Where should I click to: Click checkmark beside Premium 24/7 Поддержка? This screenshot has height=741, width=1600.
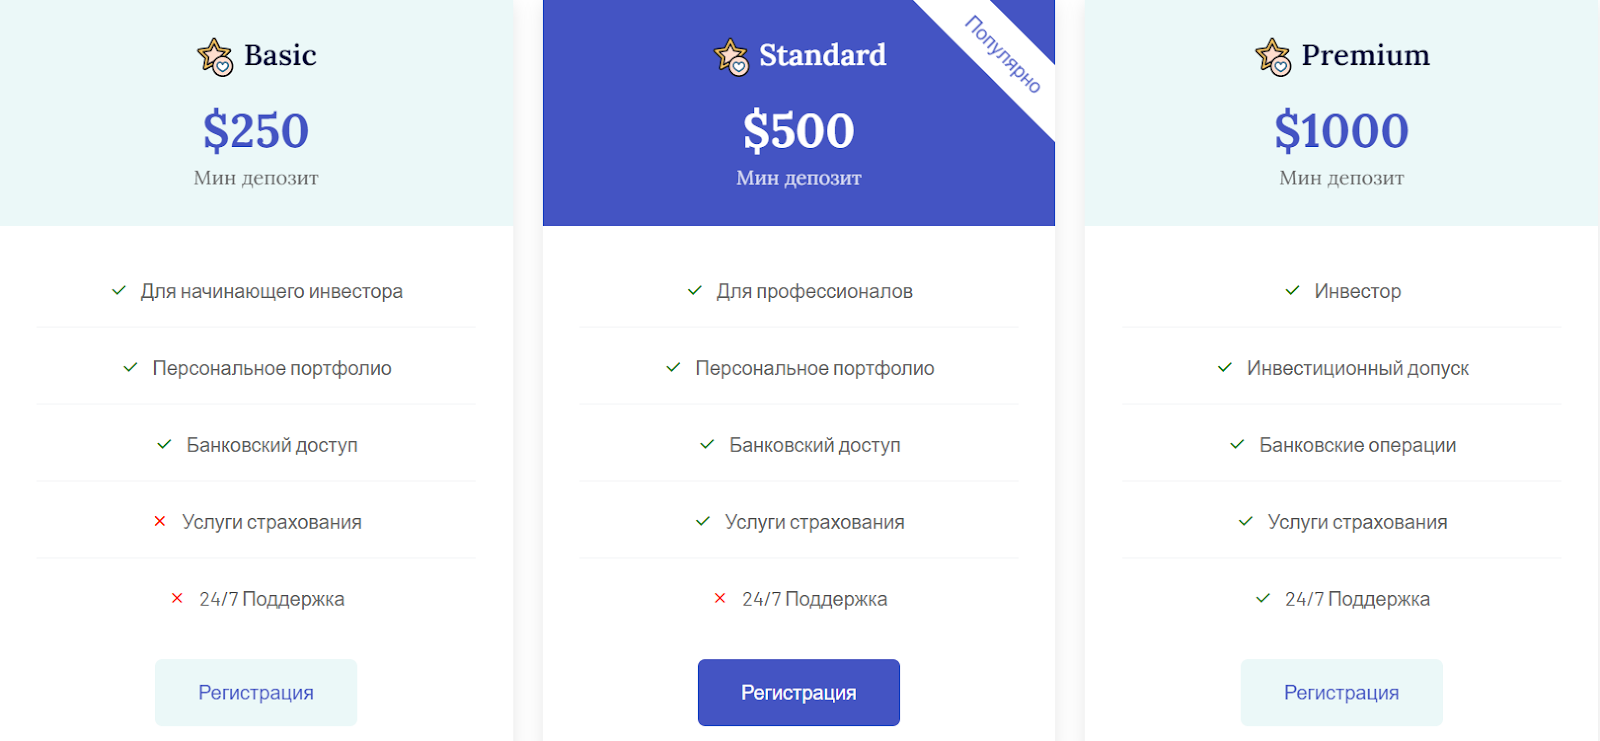[1263, 598]
